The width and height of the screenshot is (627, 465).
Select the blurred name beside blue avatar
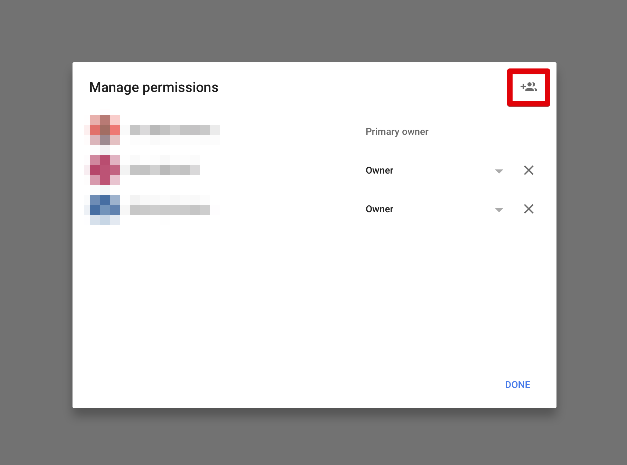[x=170, y=209]
